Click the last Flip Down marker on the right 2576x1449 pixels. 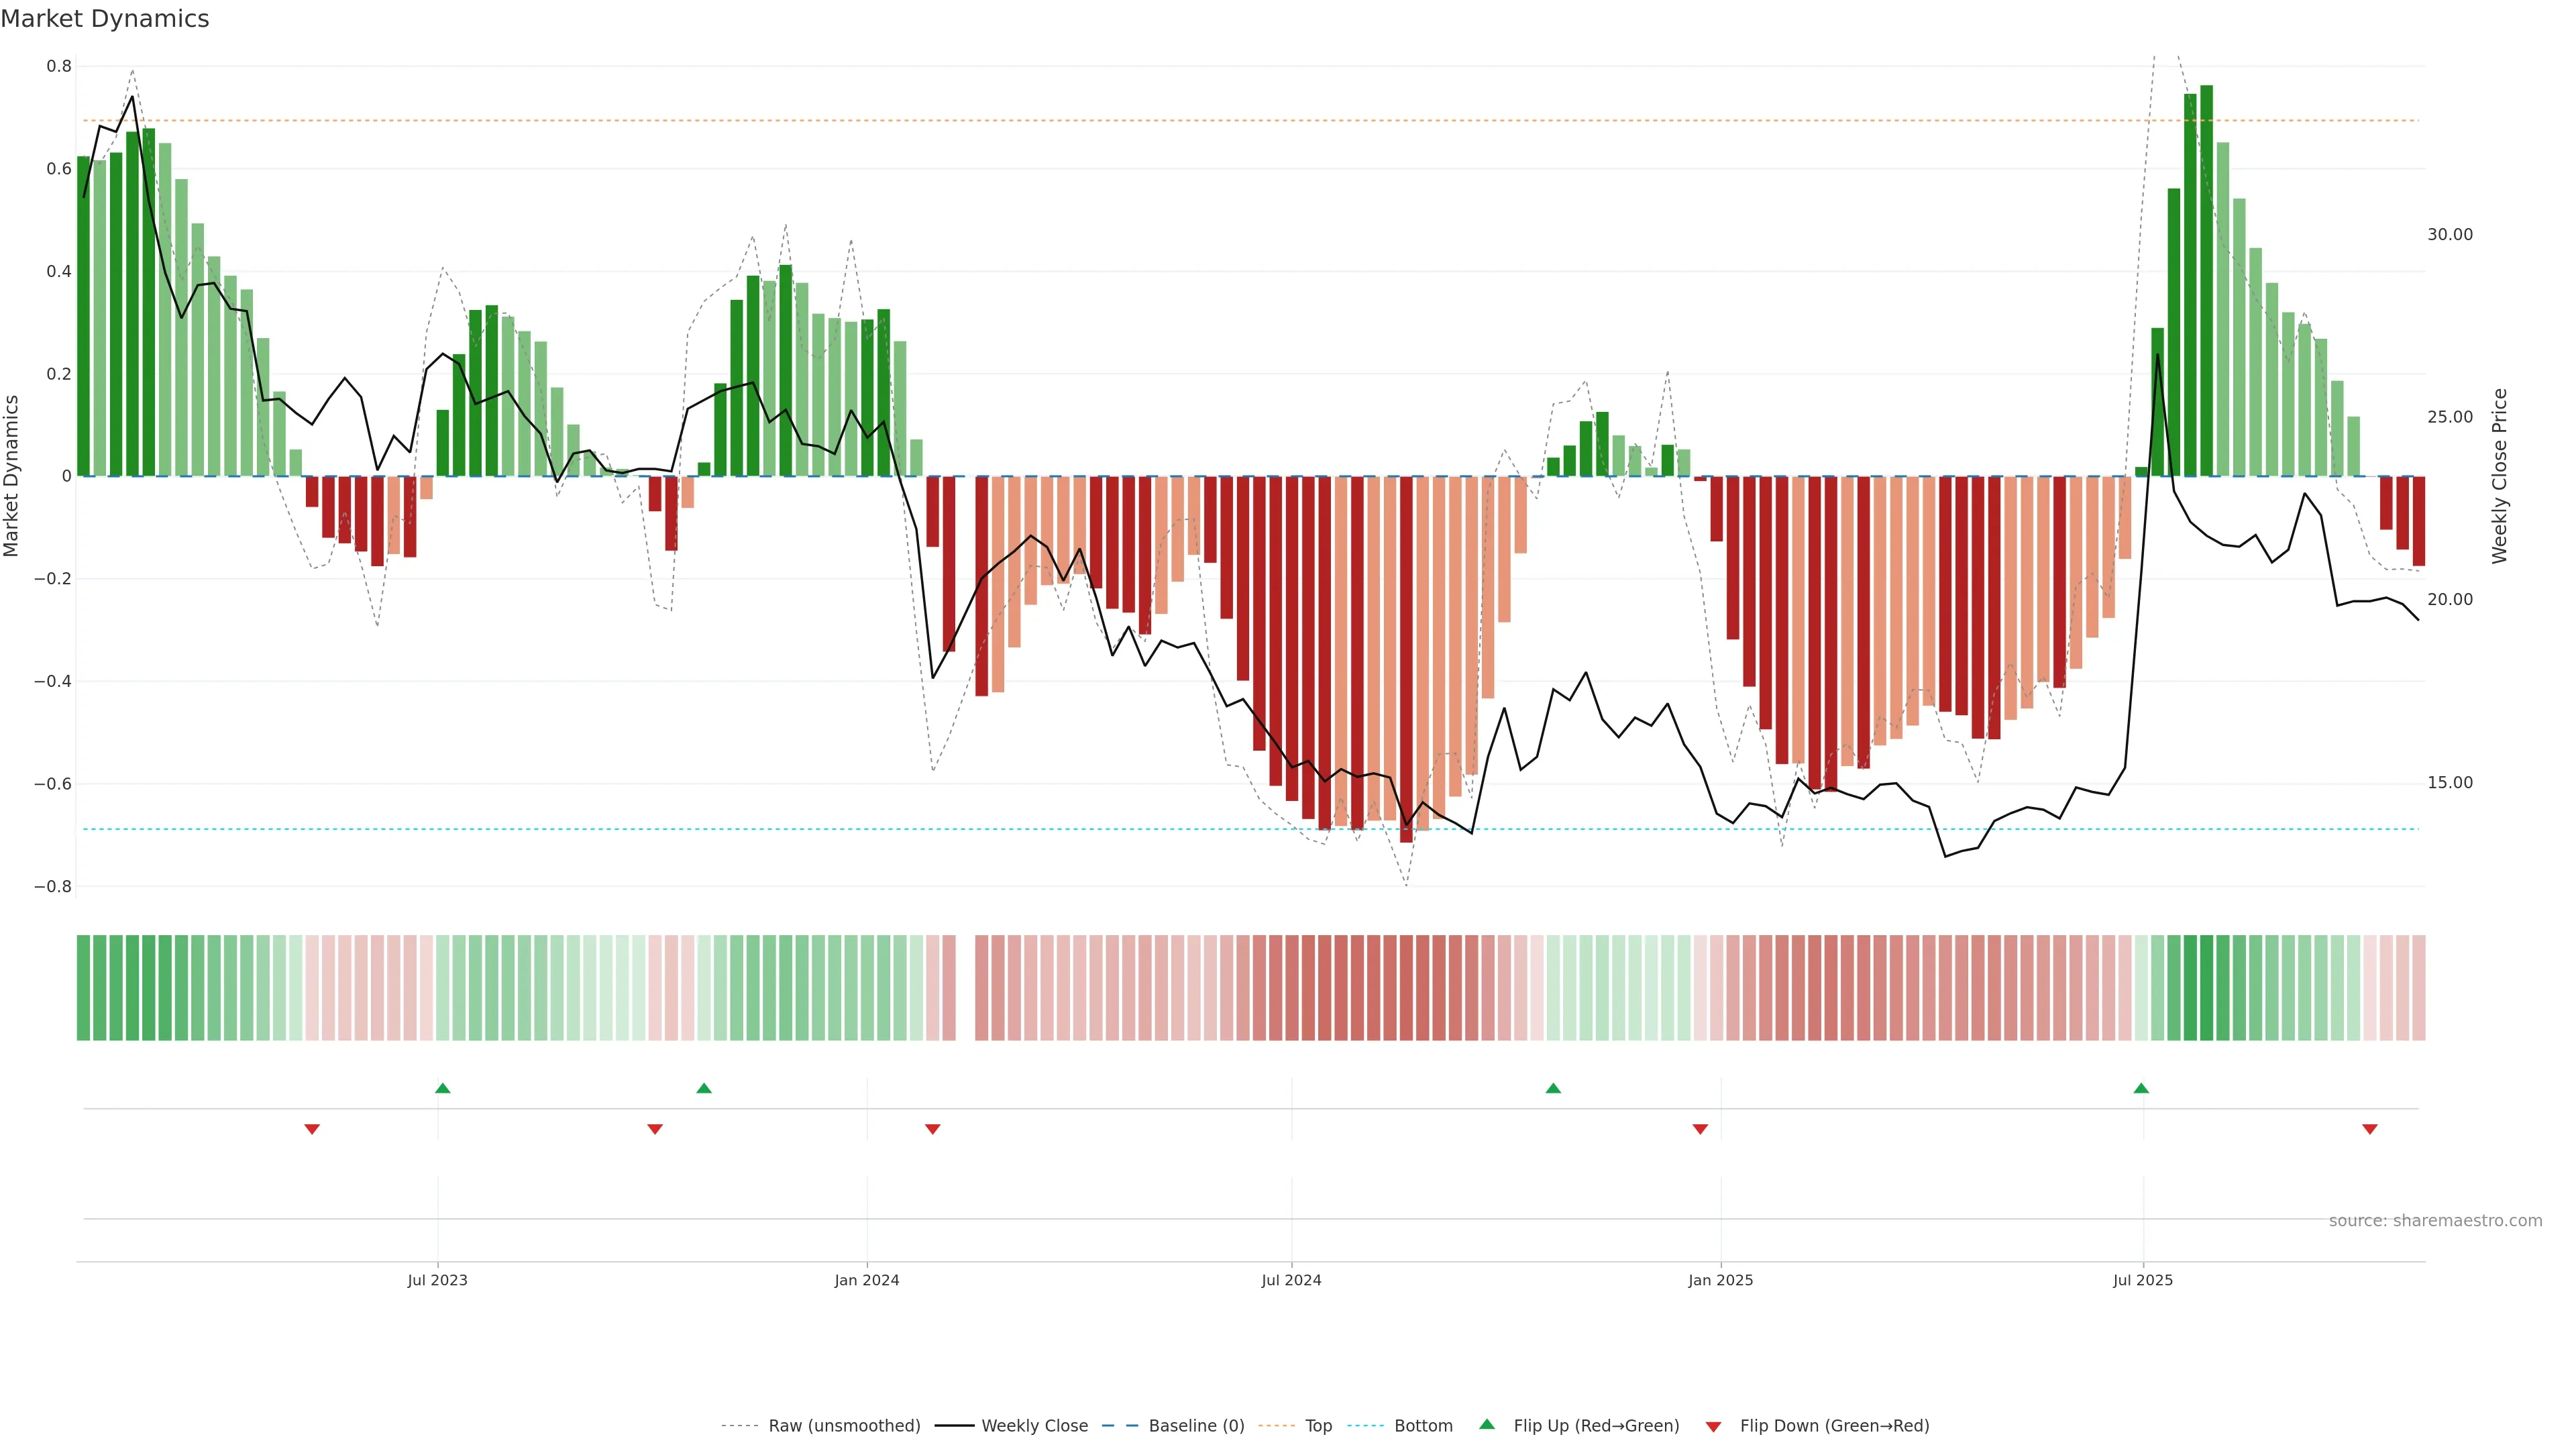(2370, 1129)
